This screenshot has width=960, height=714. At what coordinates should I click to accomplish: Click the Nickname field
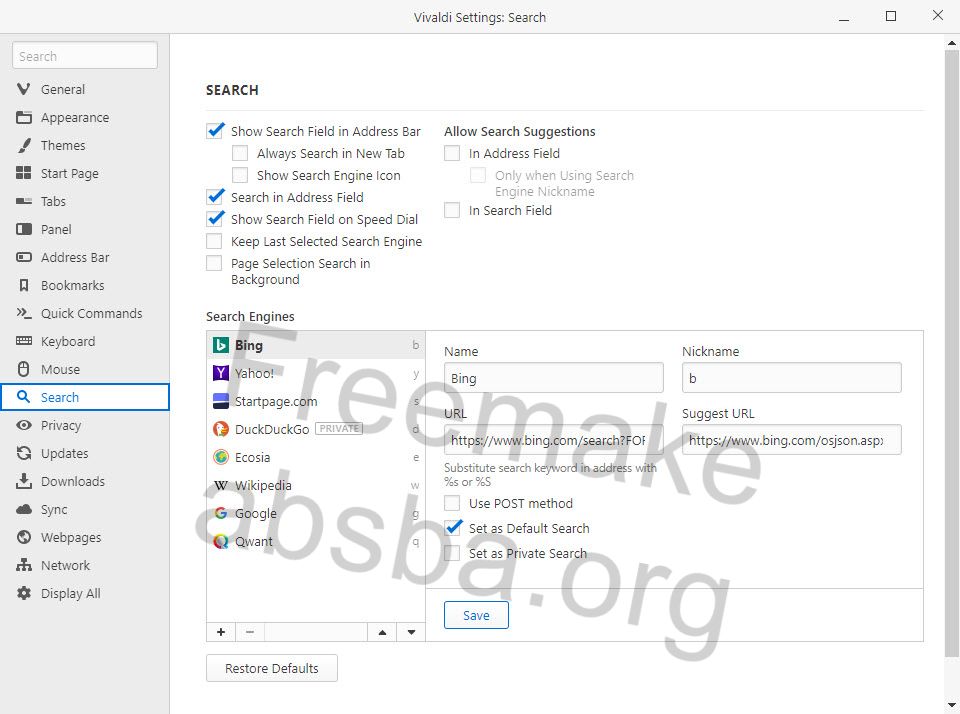tap(791, 378)
